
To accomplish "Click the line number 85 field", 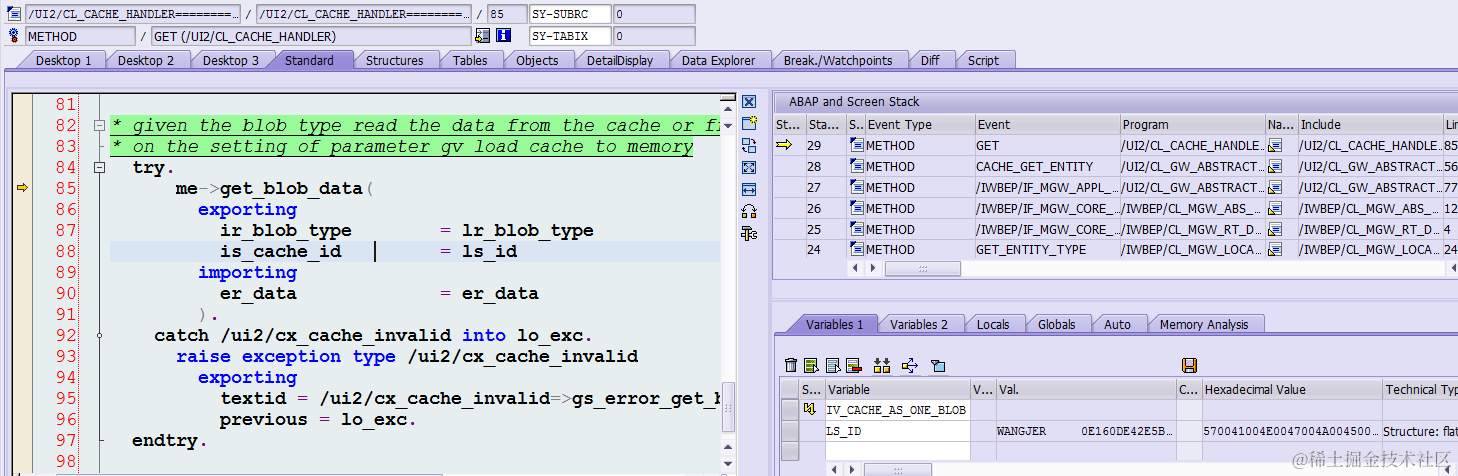I will 506,14.
